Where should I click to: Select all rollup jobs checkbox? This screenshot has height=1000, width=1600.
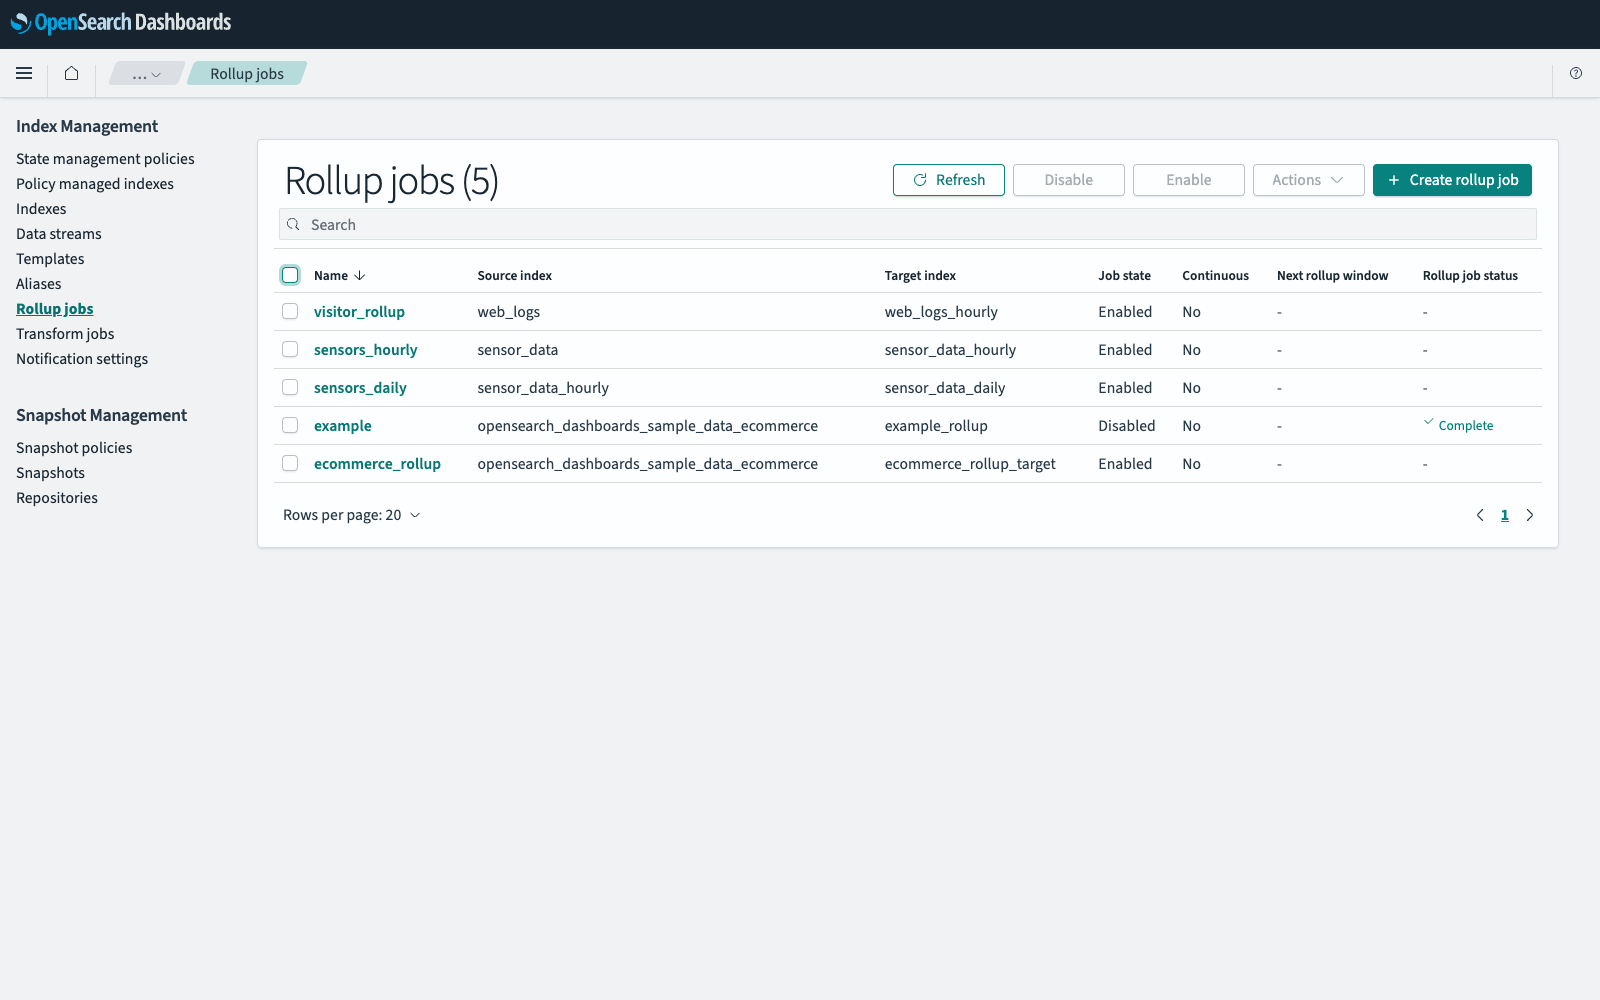click(290, 275)
